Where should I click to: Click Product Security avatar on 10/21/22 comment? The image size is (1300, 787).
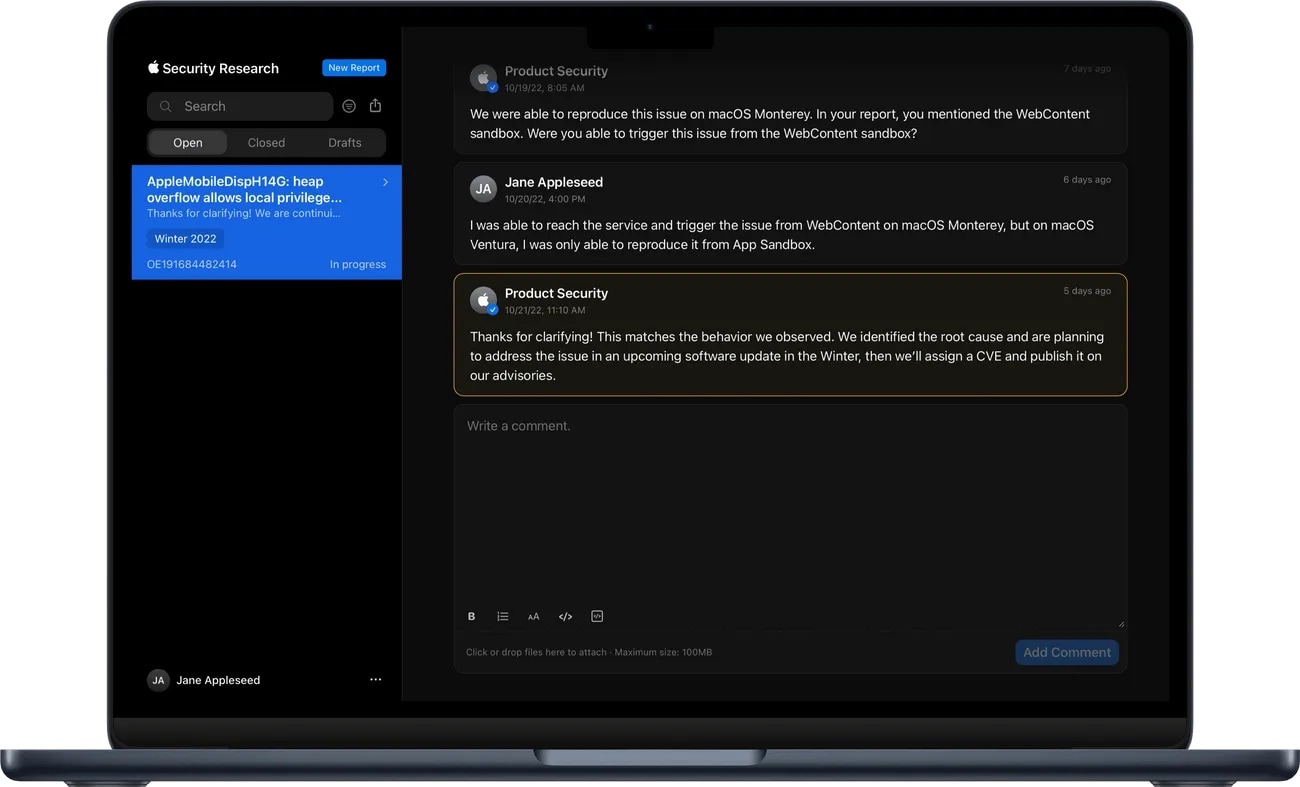pyautogui.click(x=484, y=300)
